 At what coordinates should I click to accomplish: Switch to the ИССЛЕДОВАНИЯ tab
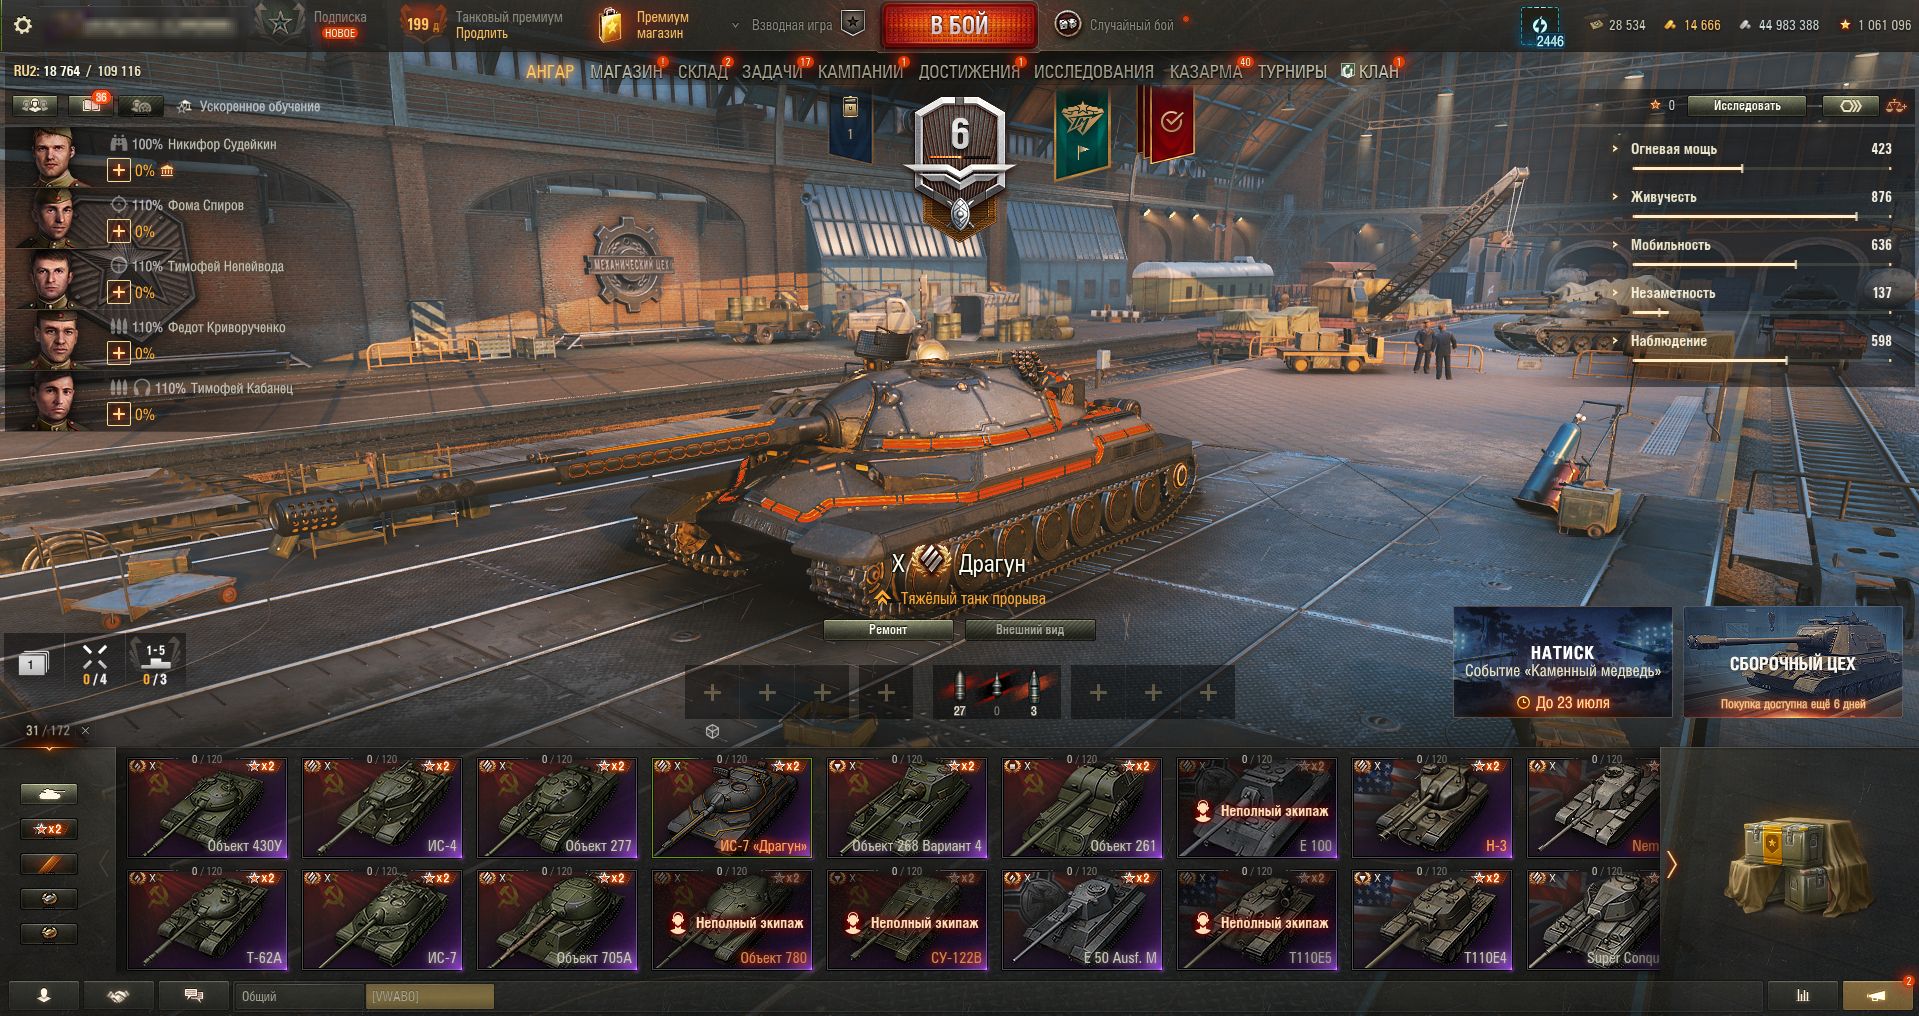[x=1093, y=71]
